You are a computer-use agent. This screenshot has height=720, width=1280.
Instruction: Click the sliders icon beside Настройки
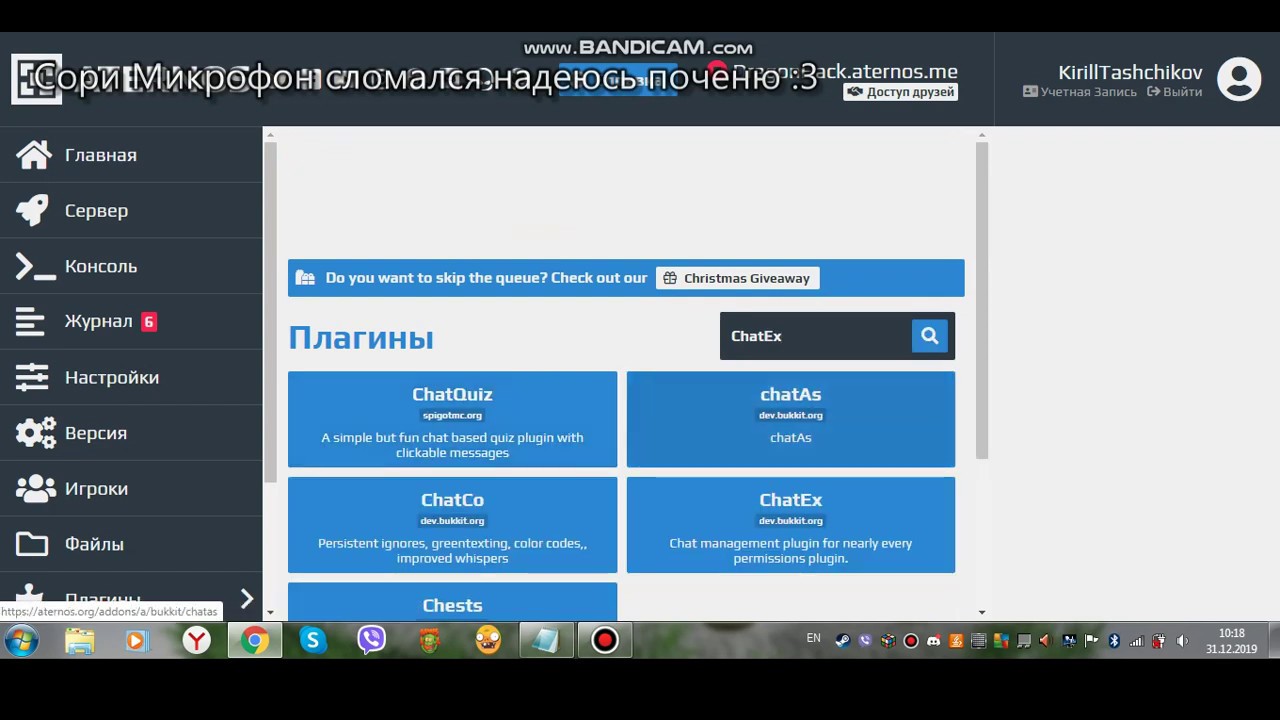pos(31,377)
